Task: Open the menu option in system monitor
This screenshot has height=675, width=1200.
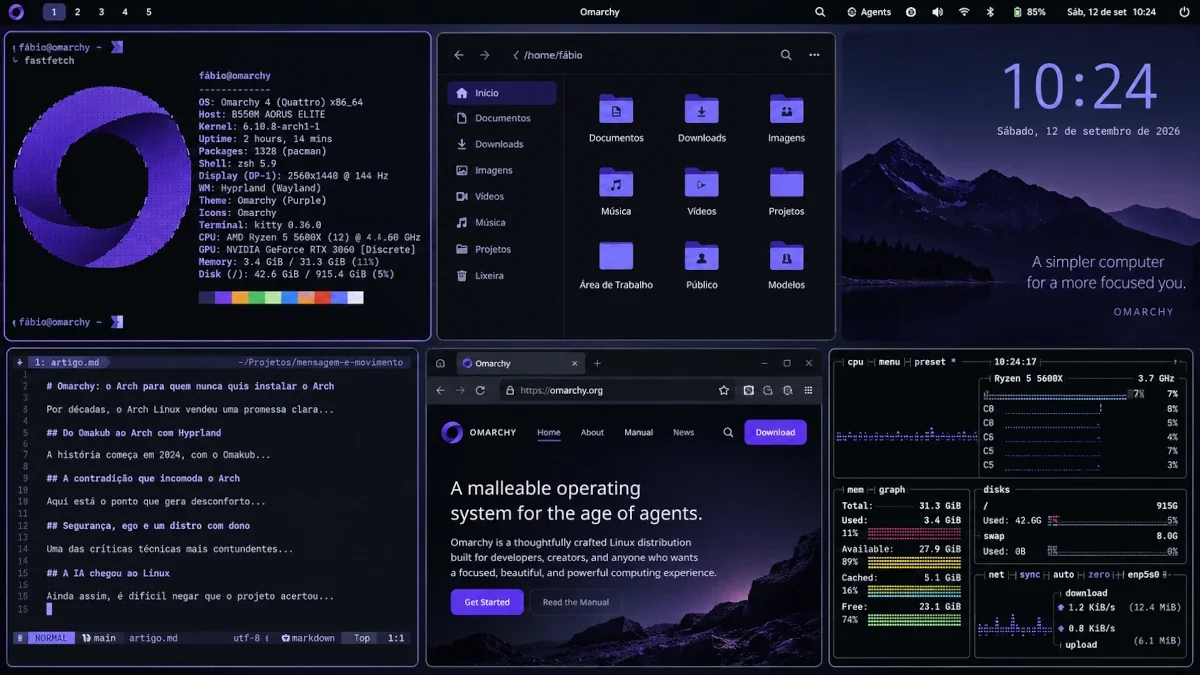Action: (889, 362)
